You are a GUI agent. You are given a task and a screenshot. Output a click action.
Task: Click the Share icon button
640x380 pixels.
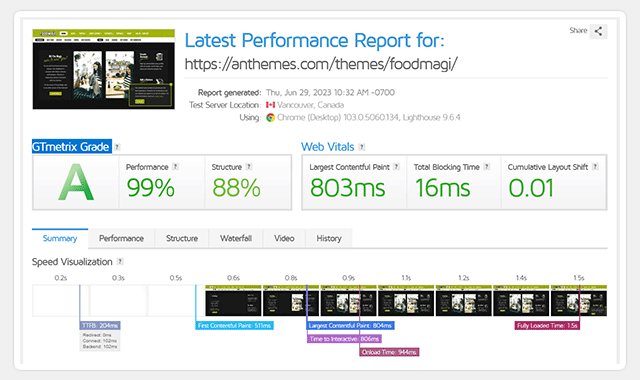point(598,31)
